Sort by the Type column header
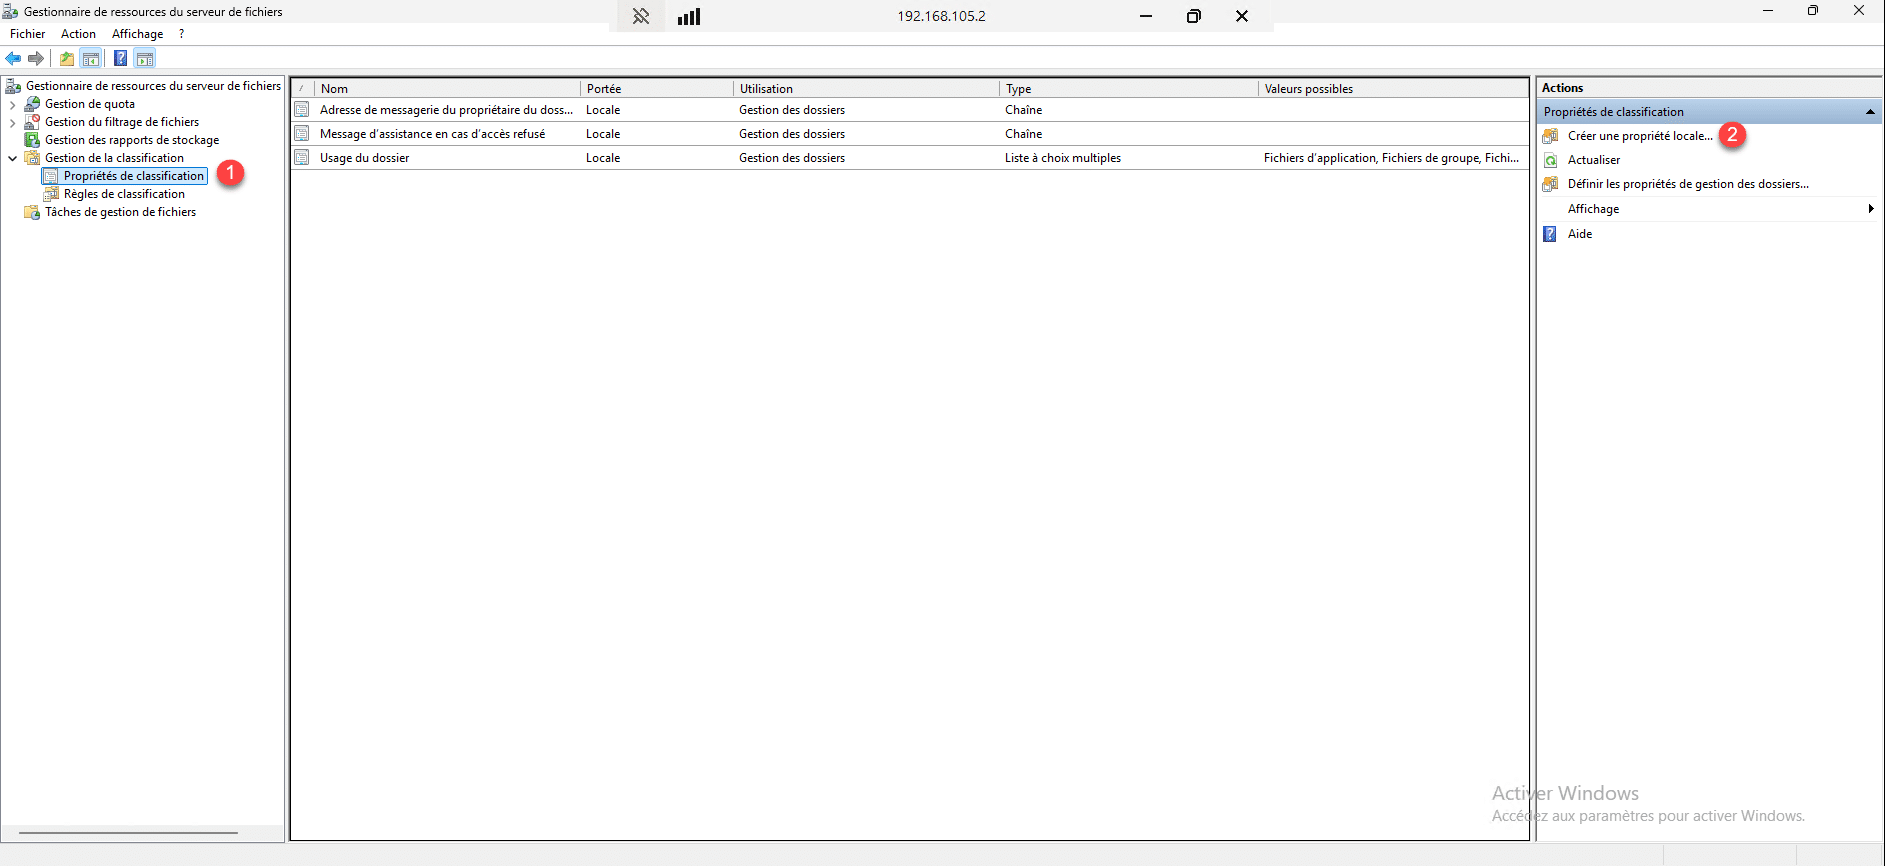 pos(1129,89)
